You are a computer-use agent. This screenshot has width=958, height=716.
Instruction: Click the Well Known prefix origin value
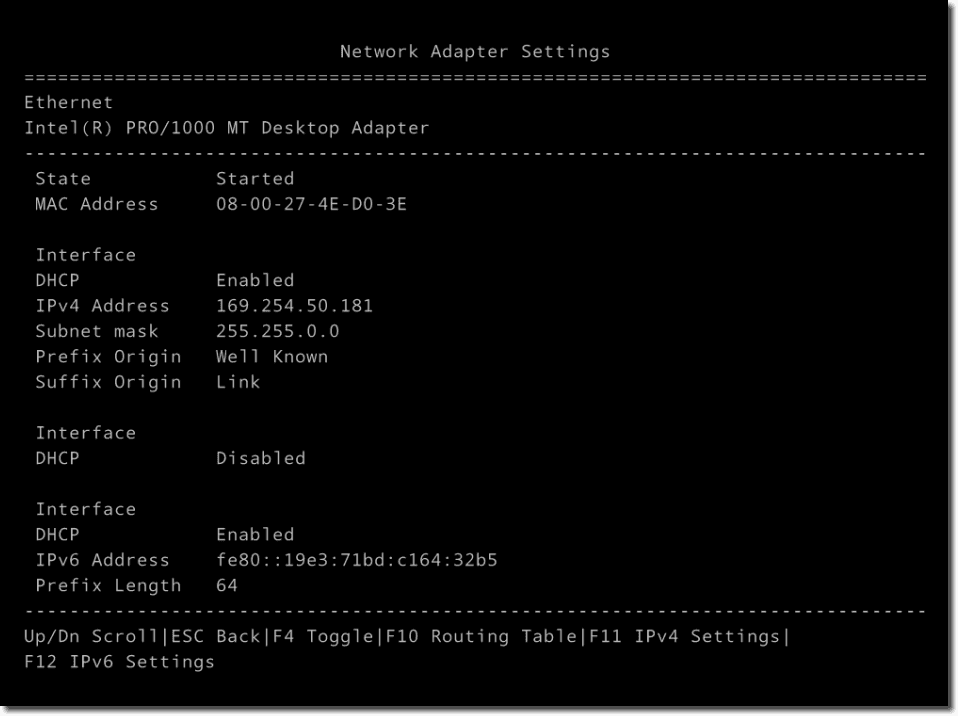pyautogui.click(x=272, y=356)
